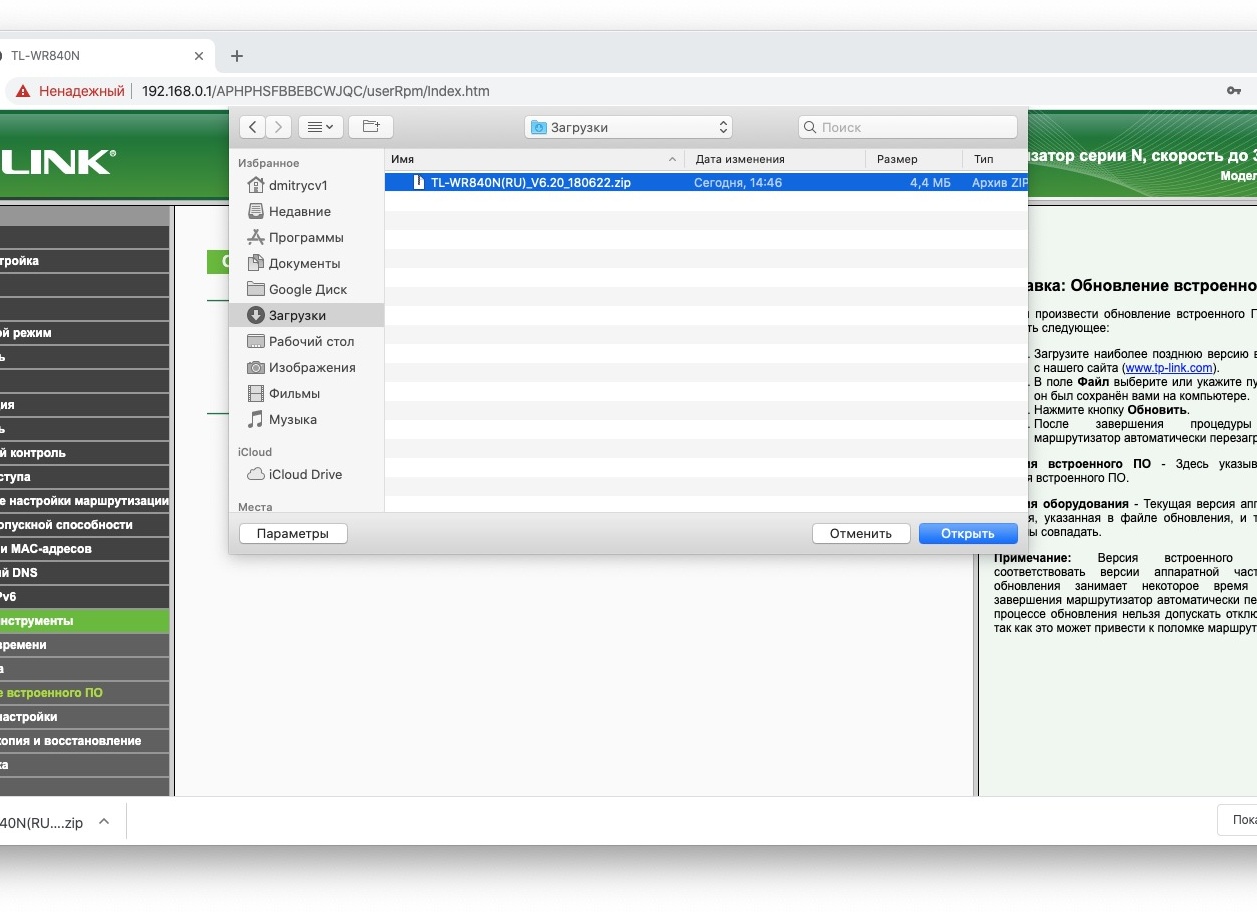The image size is (1257, 912).
Task: Sort by Размер column
Action: click(914, 159)
